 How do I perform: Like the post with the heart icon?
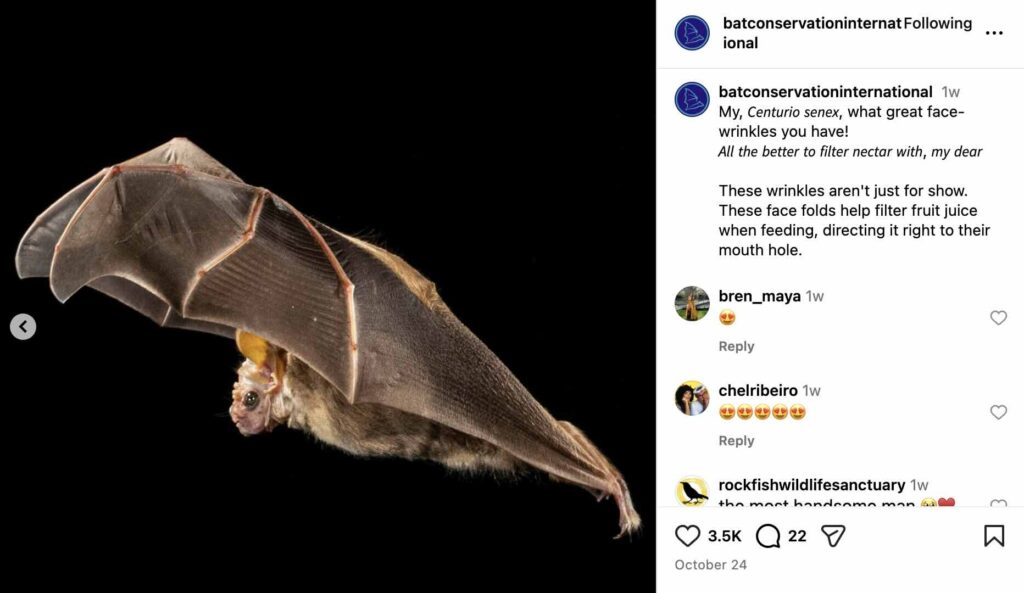pyautogui.click(x=688, y=536)
